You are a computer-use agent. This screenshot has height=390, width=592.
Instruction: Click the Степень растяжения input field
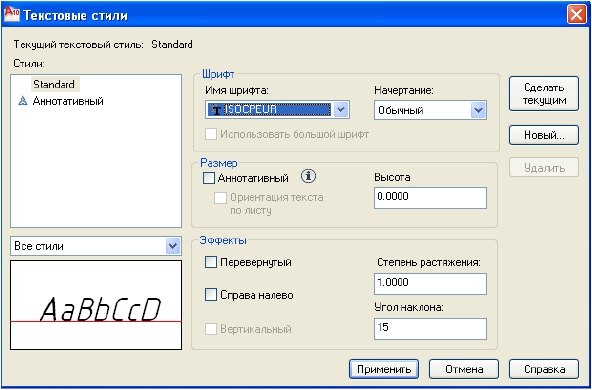[430, 284]
